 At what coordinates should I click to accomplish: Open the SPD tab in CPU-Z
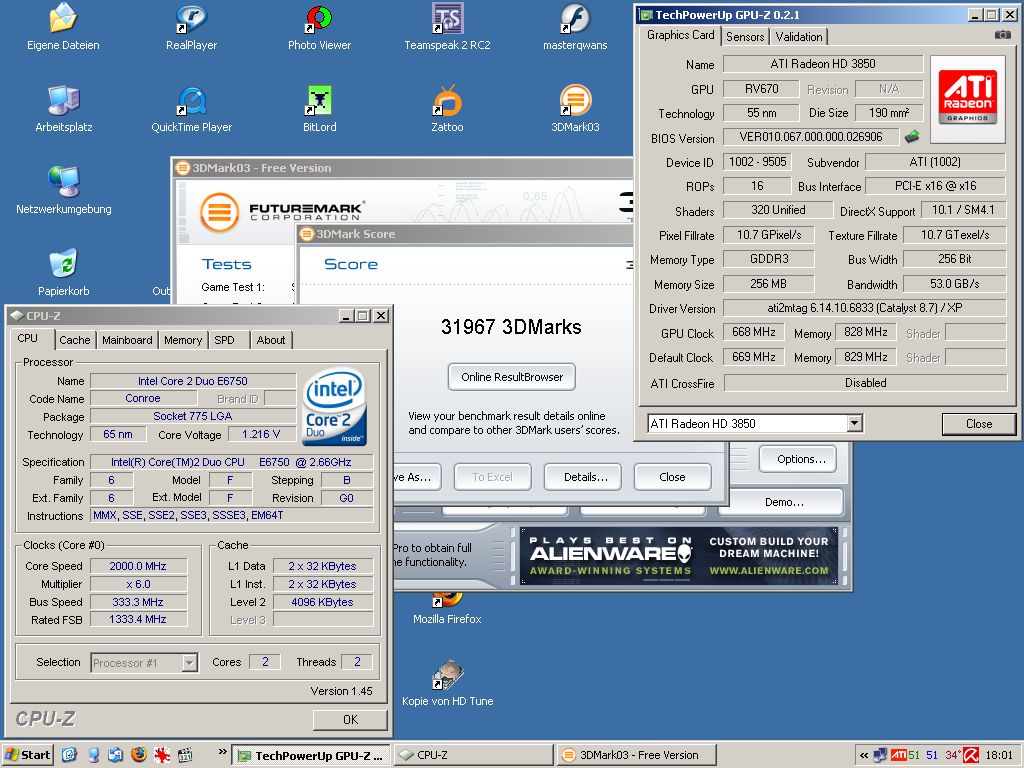click(224, 340)
